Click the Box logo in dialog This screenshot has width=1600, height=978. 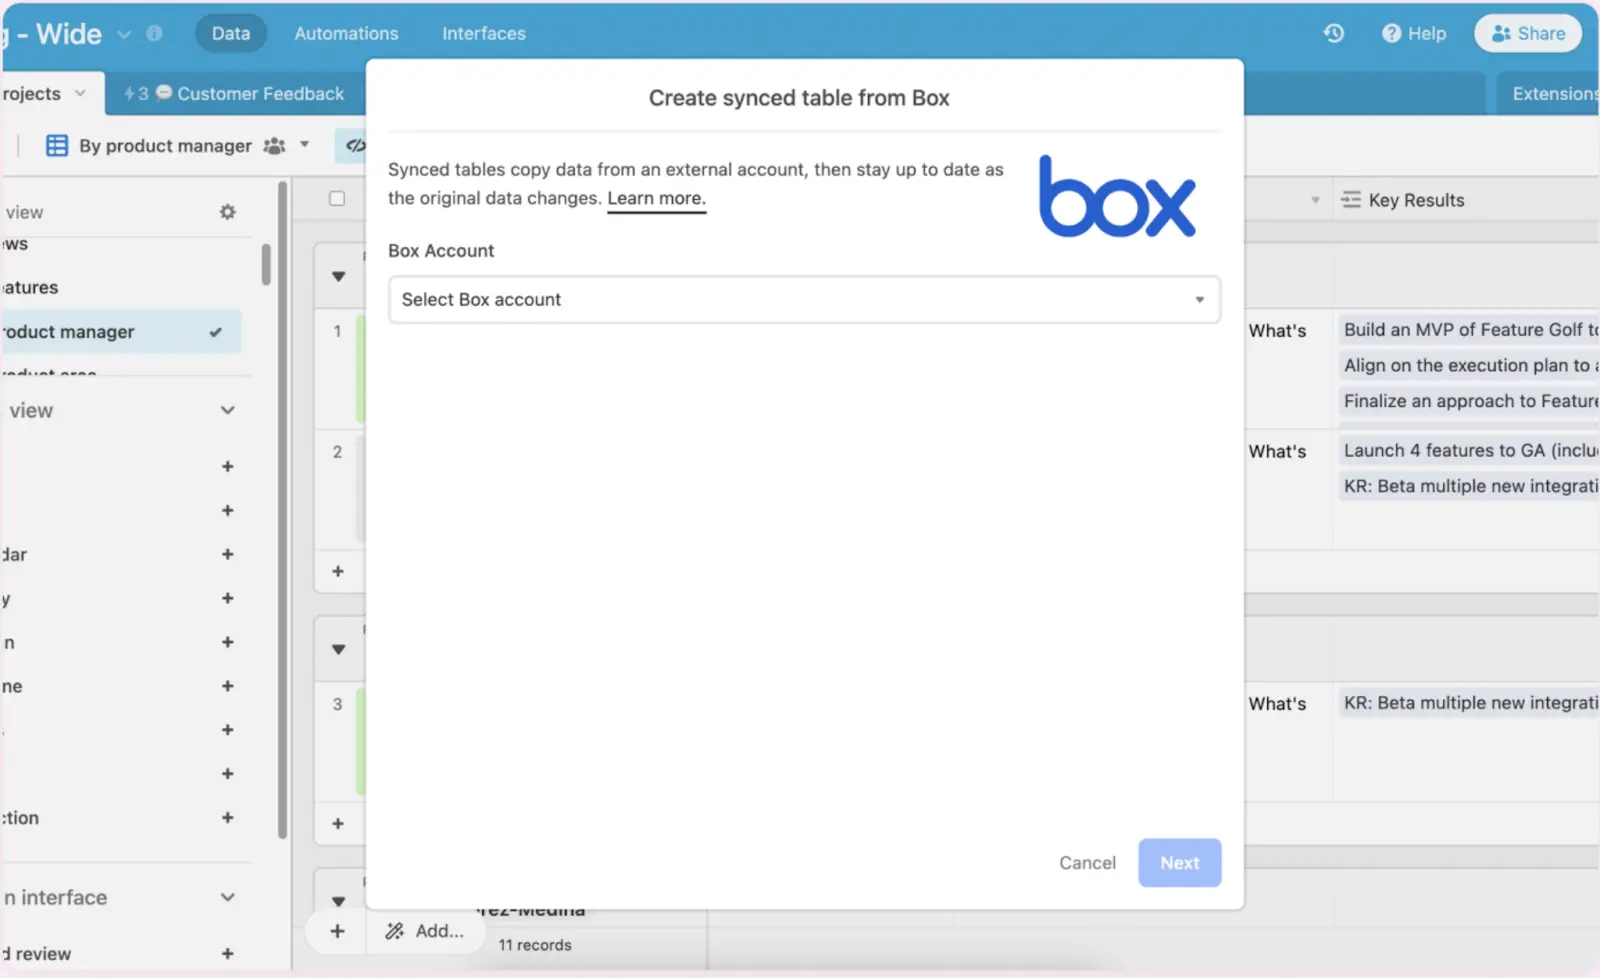click(x=1117, y=196)
